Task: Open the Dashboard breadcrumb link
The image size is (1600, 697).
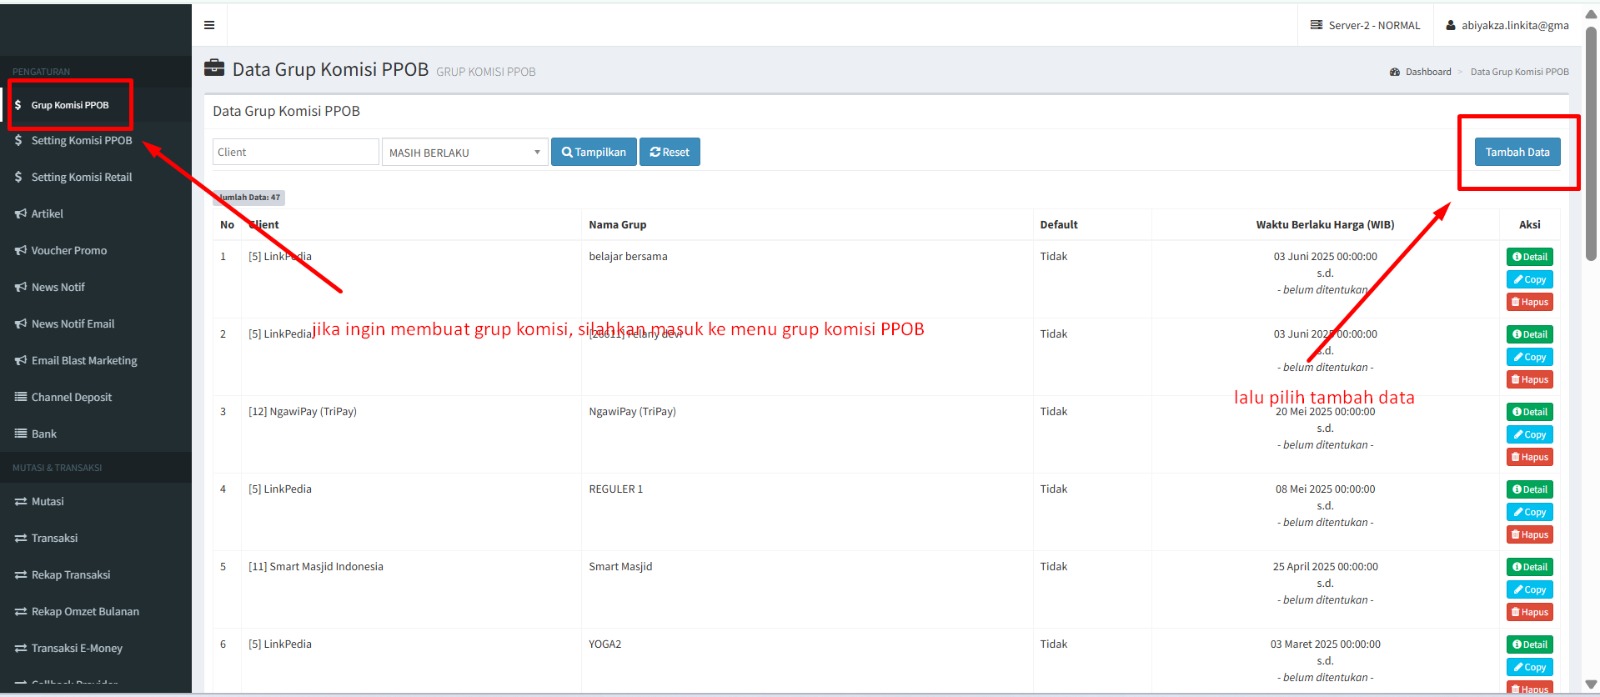Action: pyautogui.click(x=1427, y=72)
